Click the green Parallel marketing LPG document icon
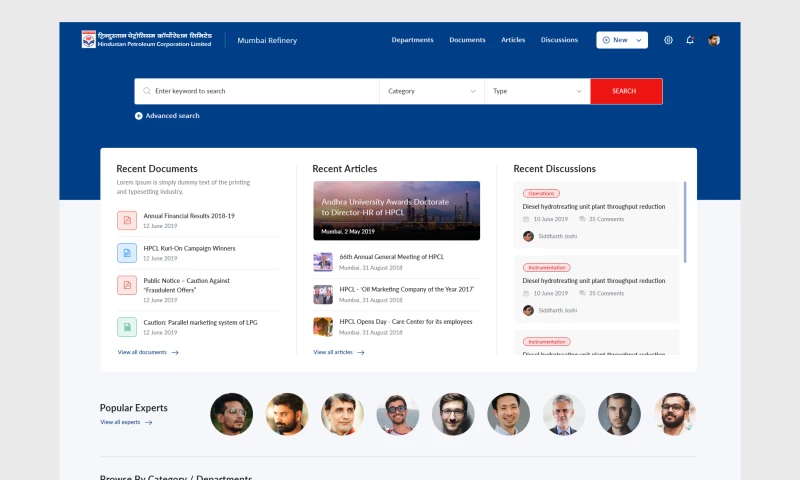 tap(127, 327)
